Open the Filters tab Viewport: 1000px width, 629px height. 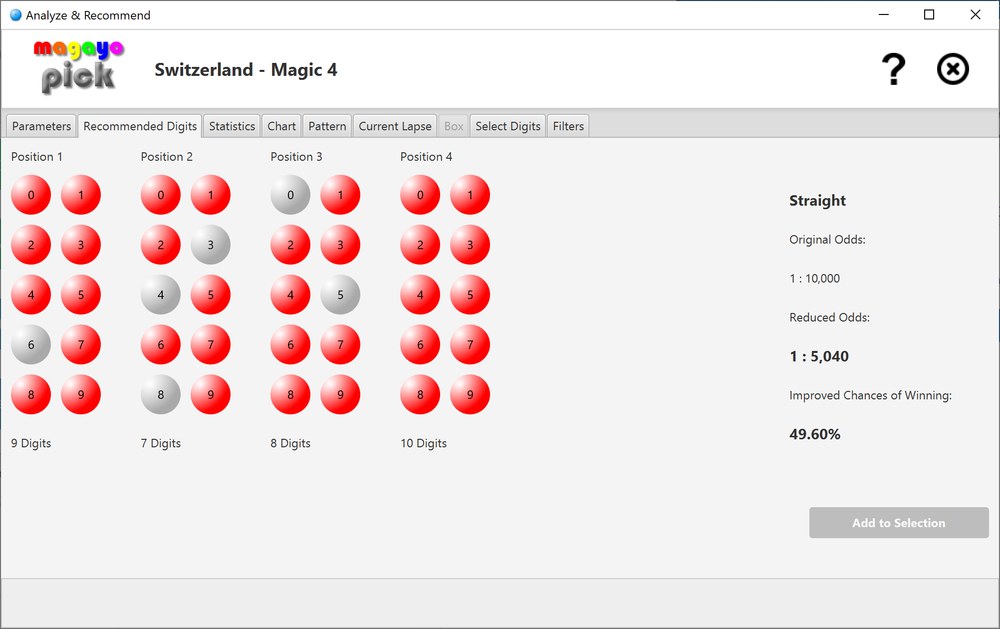pos(568,125)
